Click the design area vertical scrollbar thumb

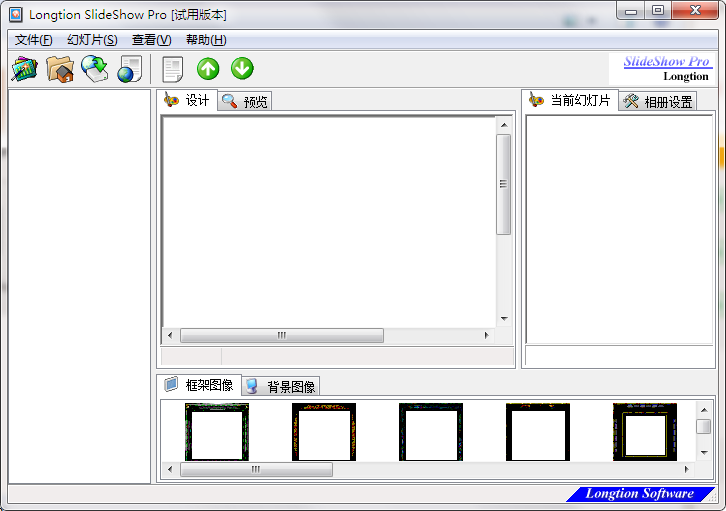(504, 184)
